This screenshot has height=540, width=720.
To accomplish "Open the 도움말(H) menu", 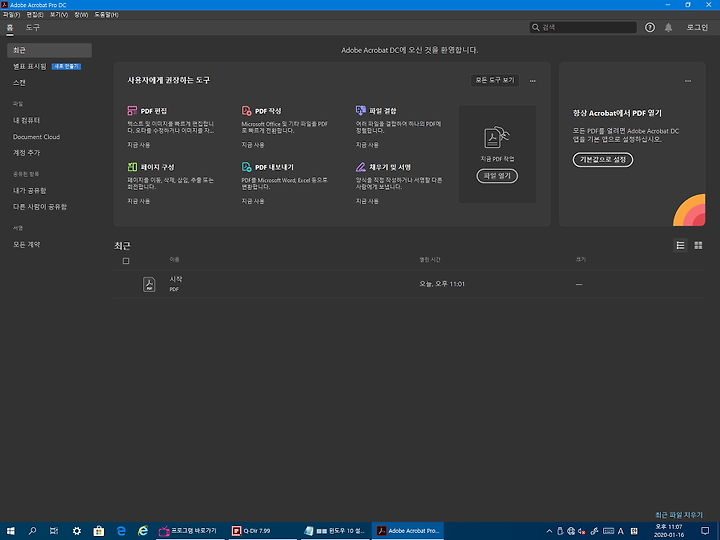I will 107,15.
